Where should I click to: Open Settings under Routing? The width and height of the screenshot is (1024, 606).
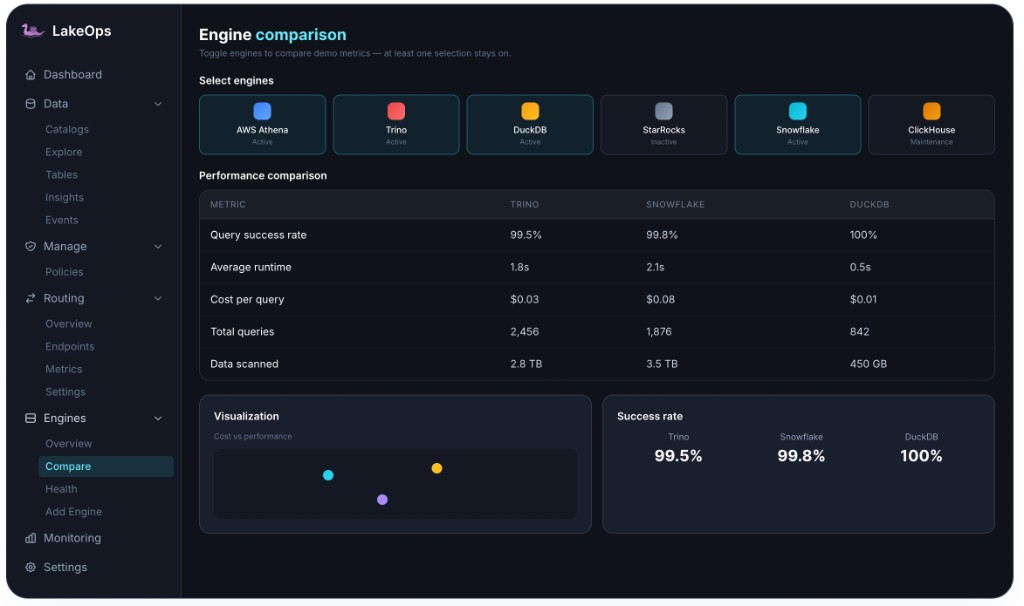pyautogui.click(x=65, y=392)
